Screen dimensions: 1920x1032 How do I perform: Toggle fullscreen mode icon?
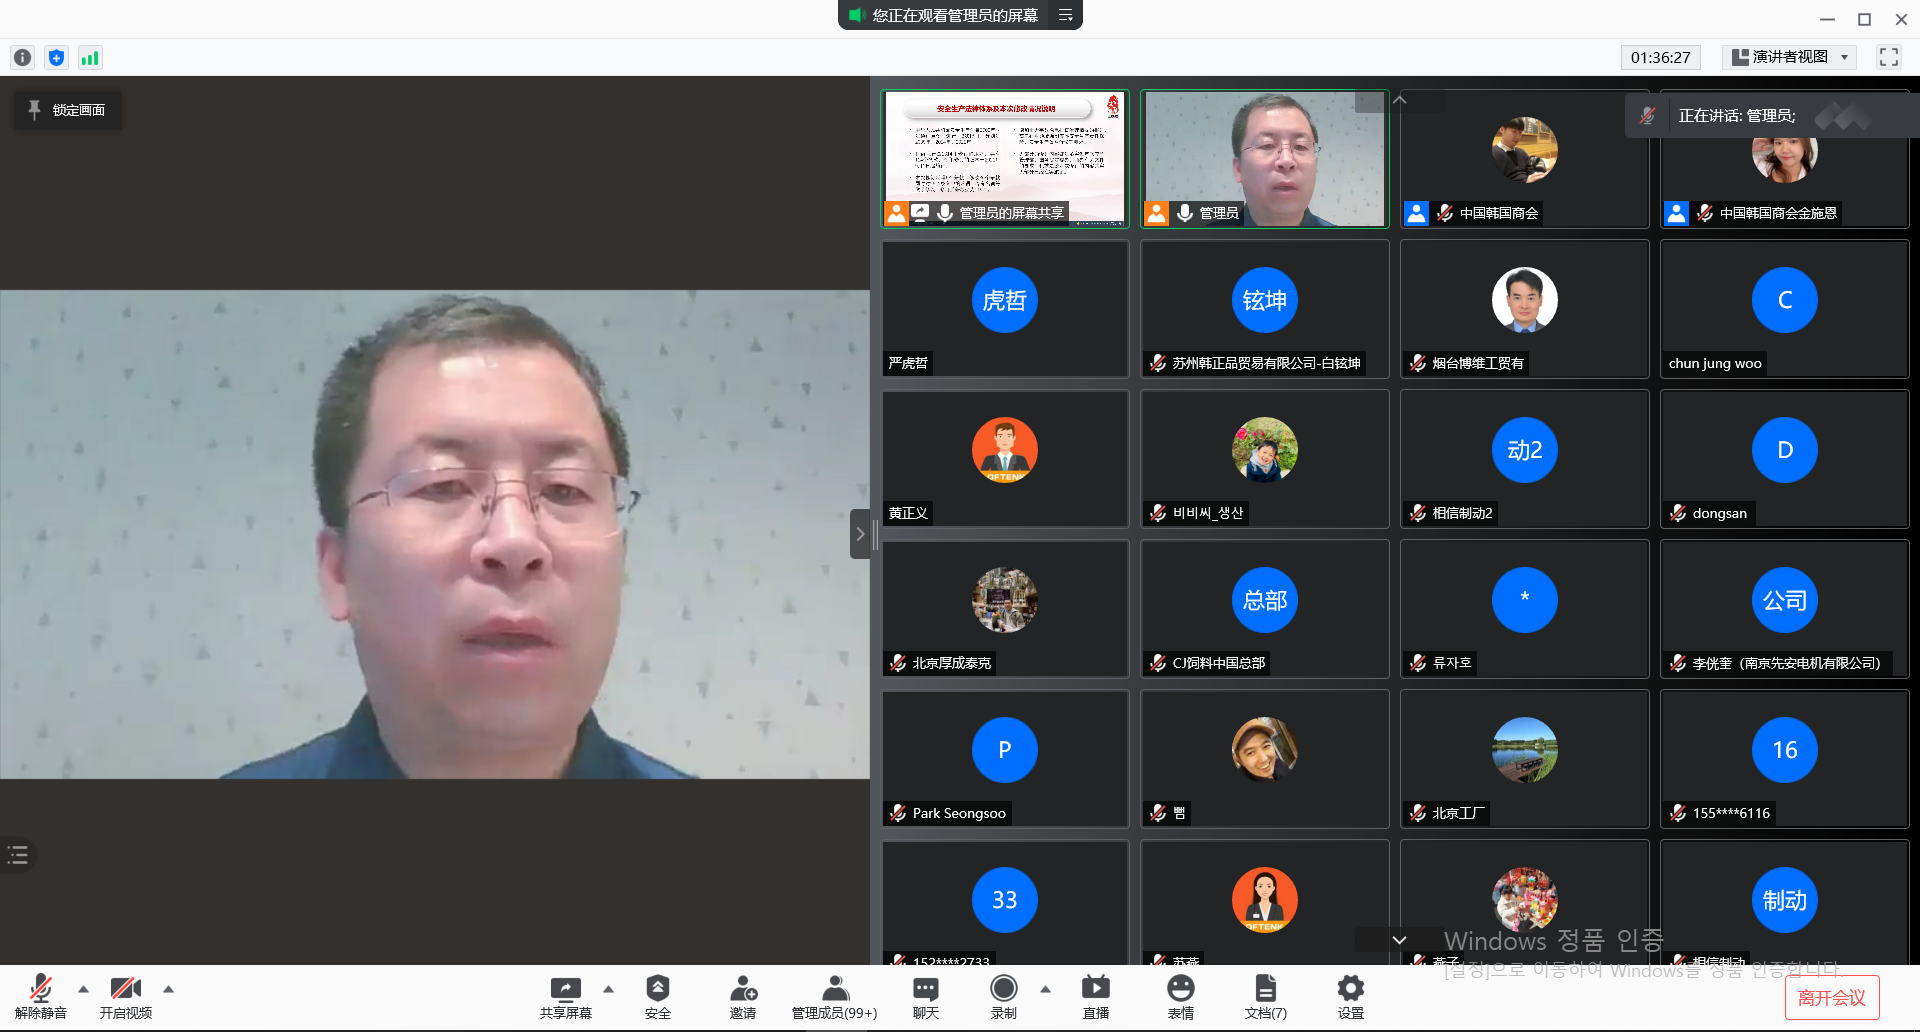(1888, 57)
